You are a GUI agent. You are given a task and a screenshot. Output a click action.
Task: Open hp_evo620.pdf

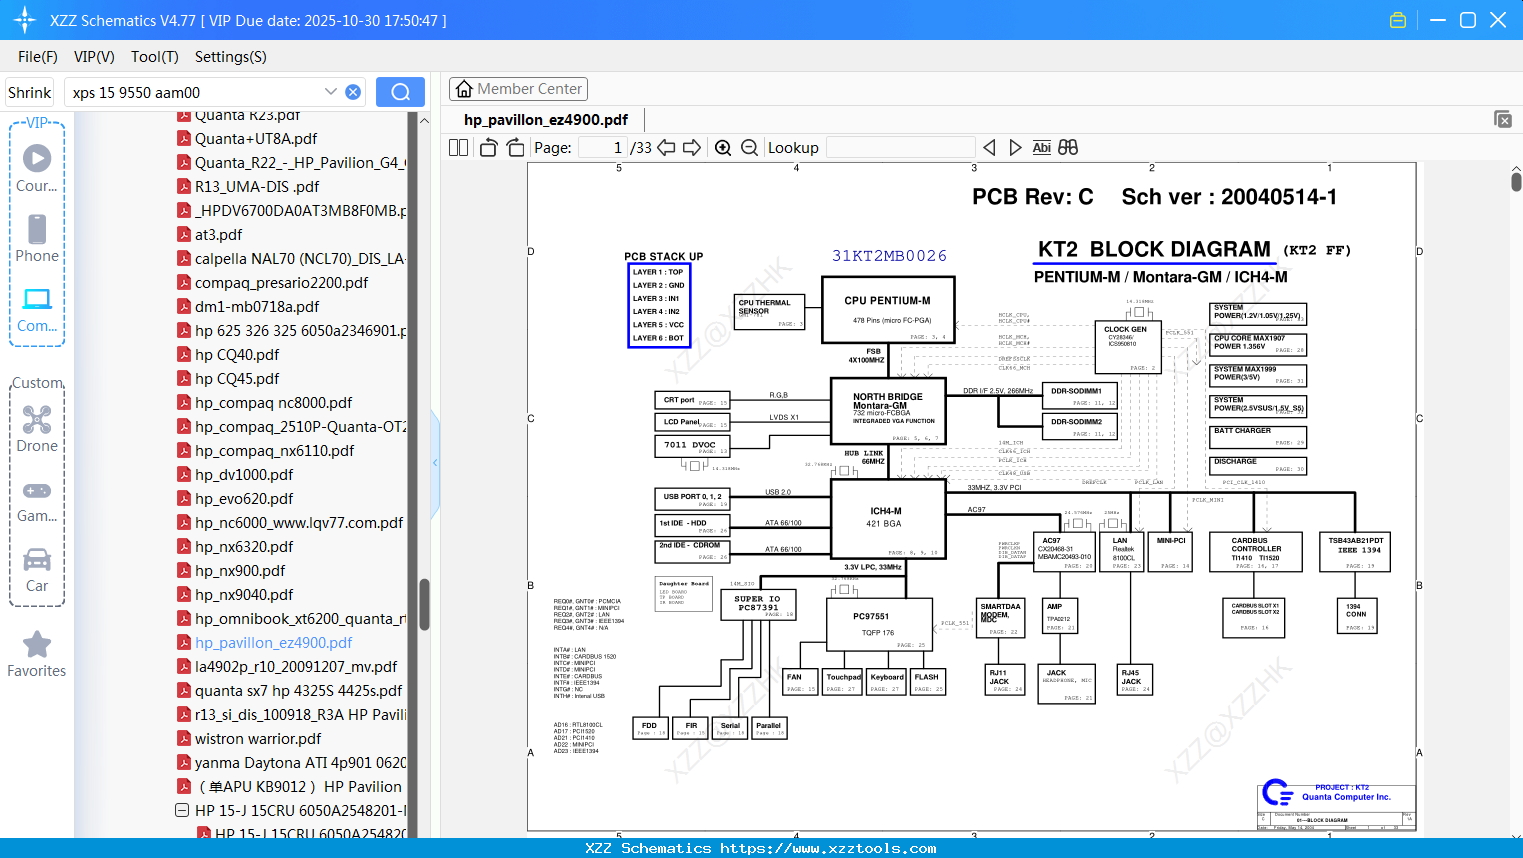click(244, 499)
